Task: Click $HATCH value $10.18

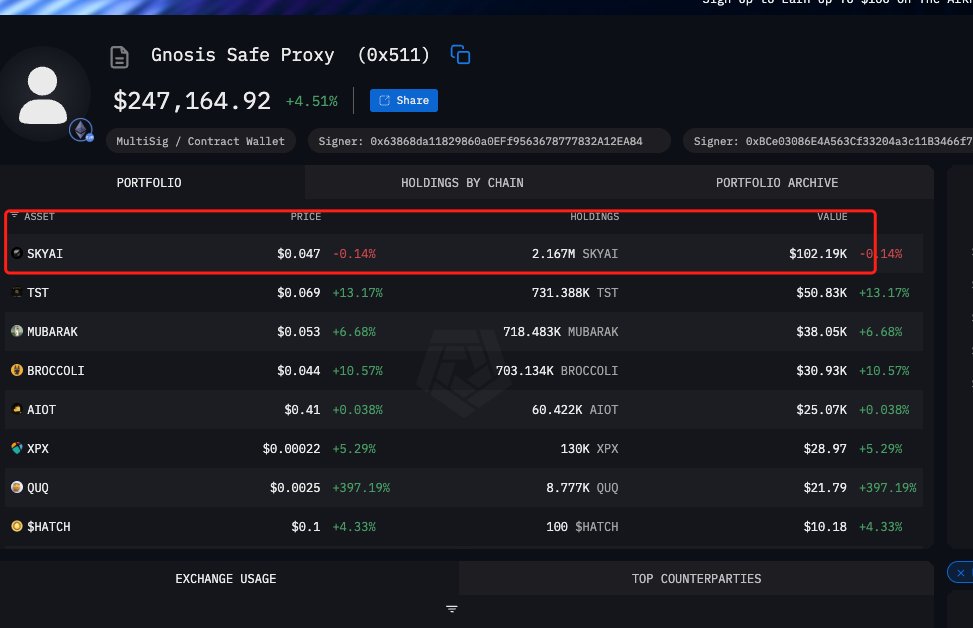Action: click(825, 526)
